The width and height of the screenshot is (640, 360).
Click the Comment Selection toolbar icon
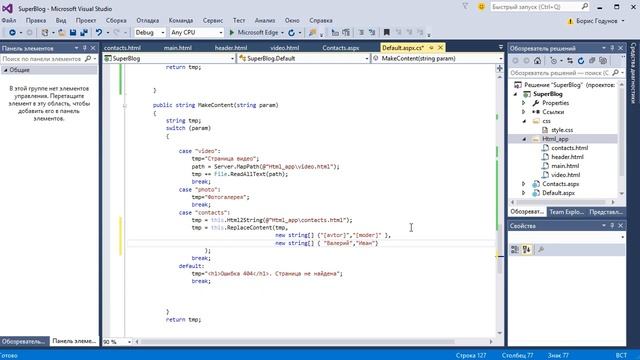(361, 32)
